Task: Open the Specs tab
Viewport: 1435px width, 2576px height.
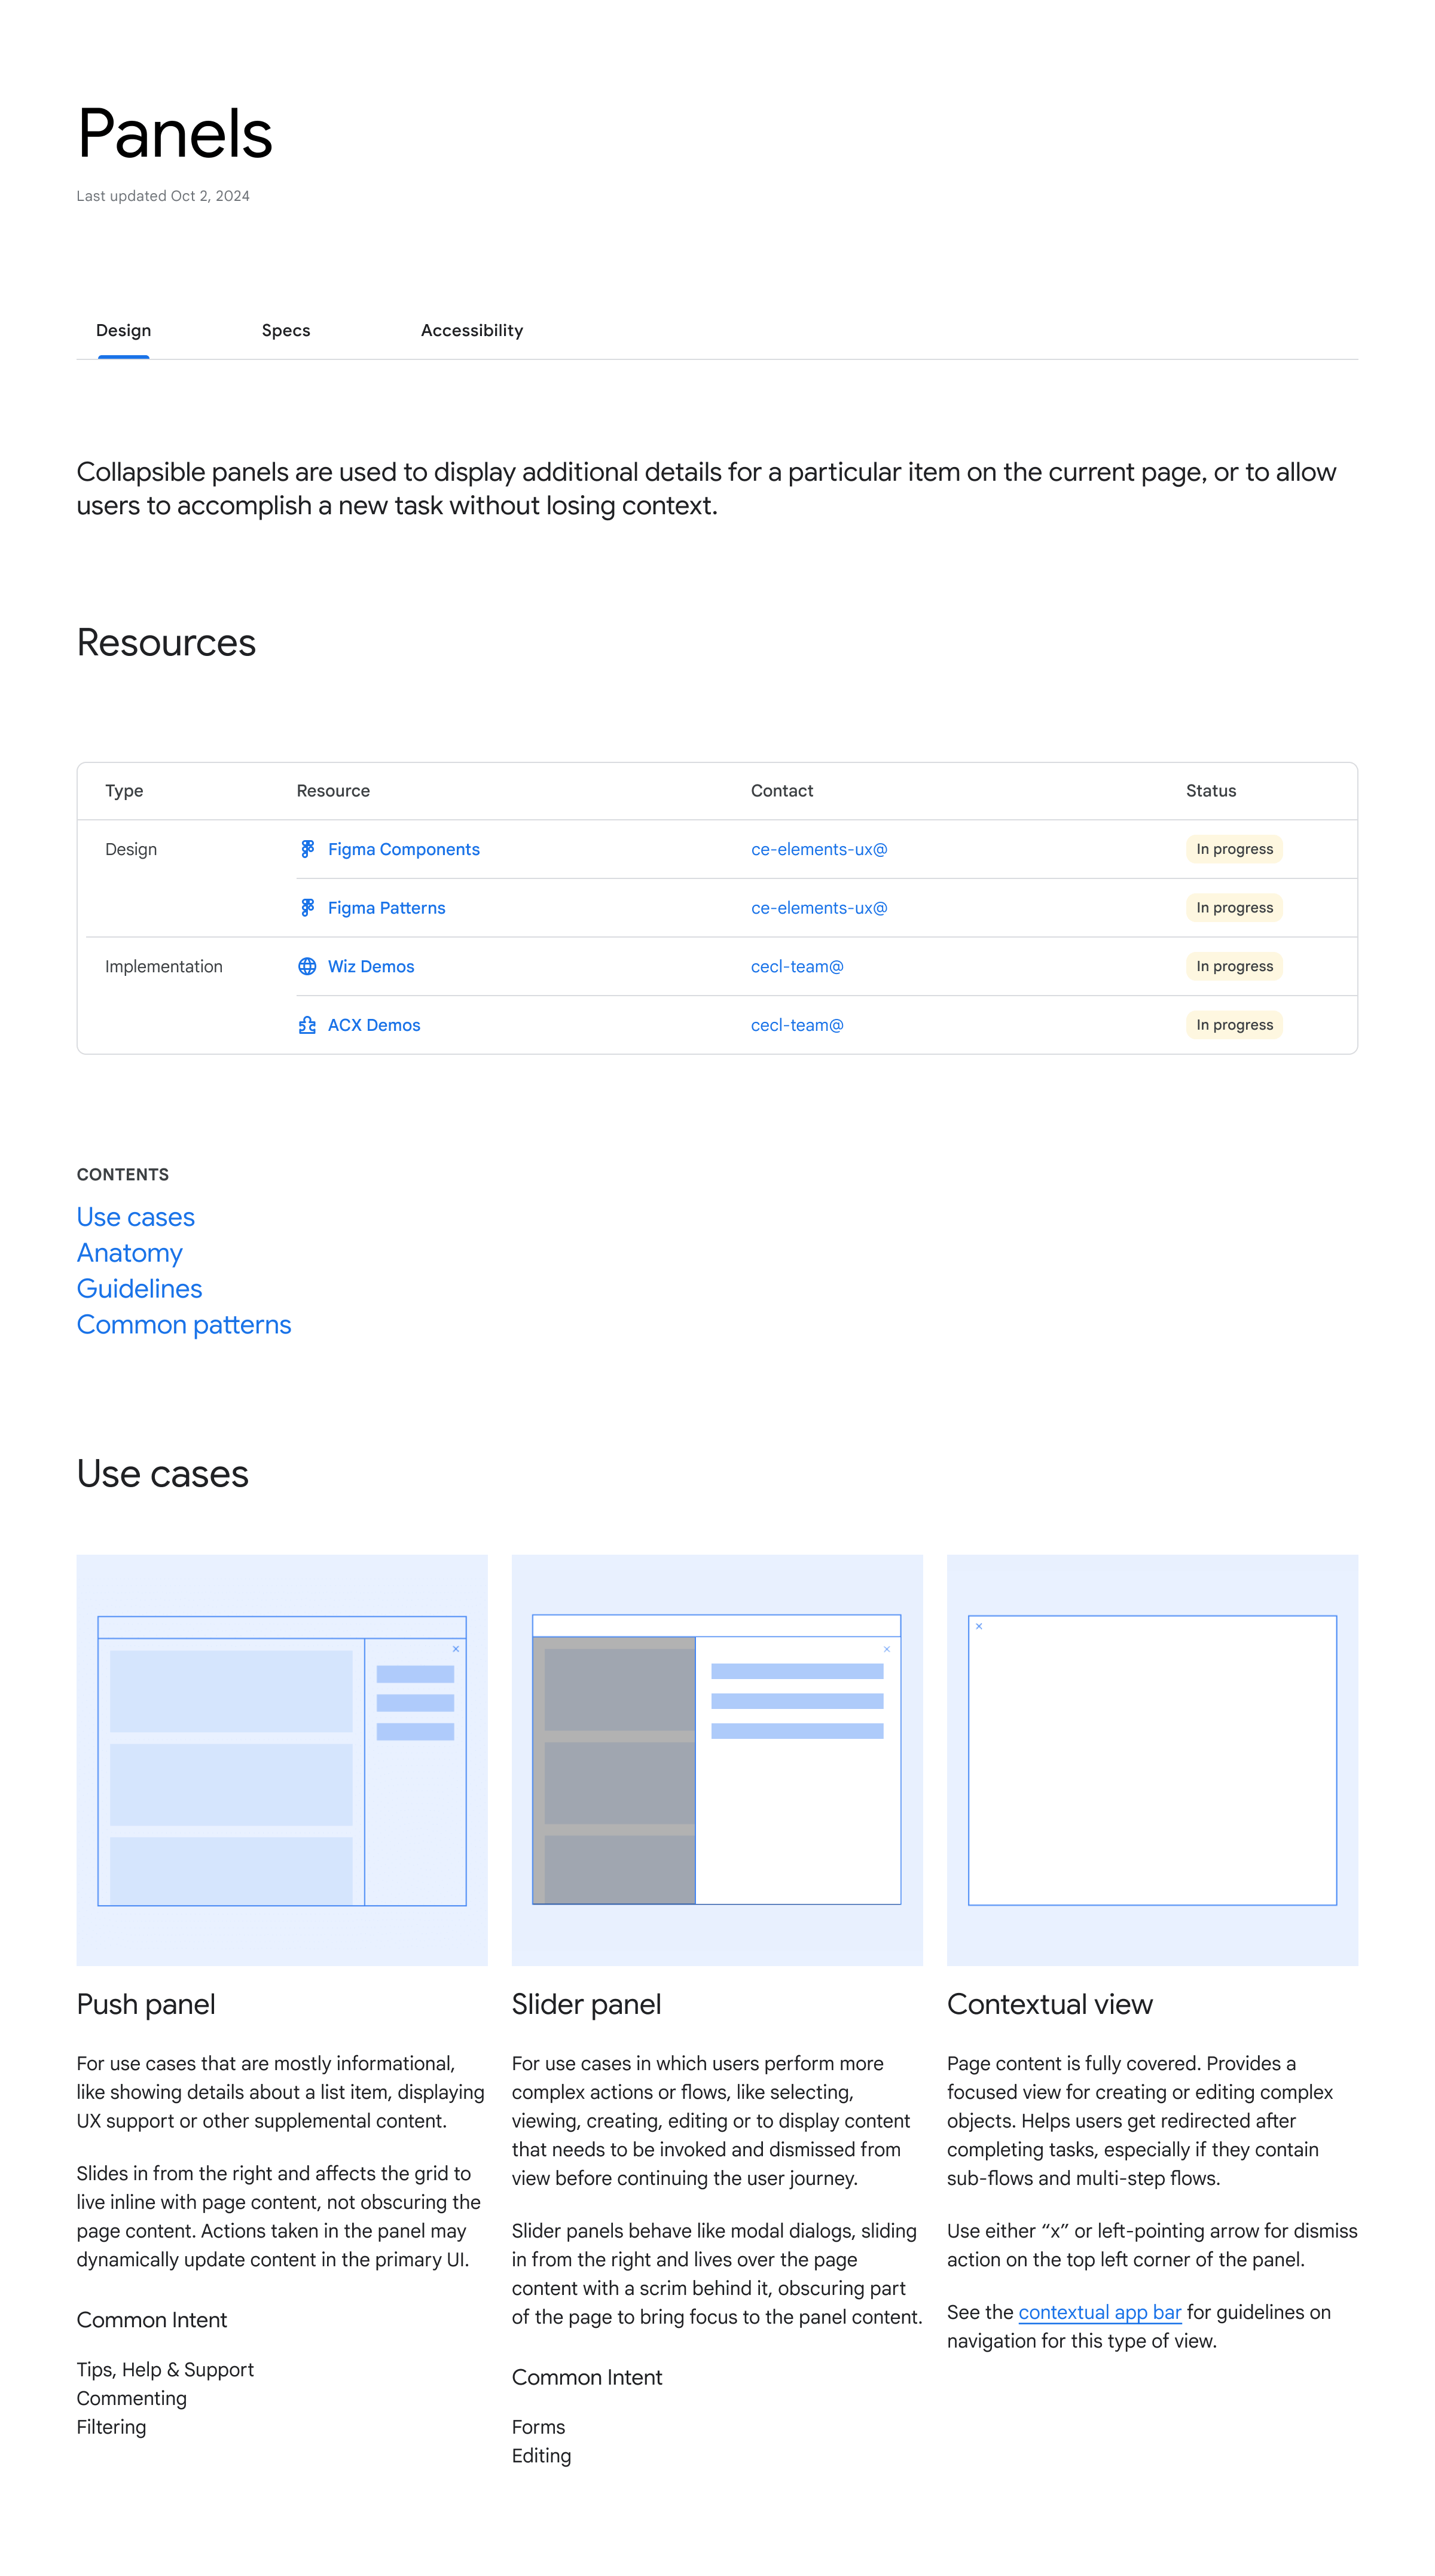Action: pyautogui.click(x=286, y=330)
